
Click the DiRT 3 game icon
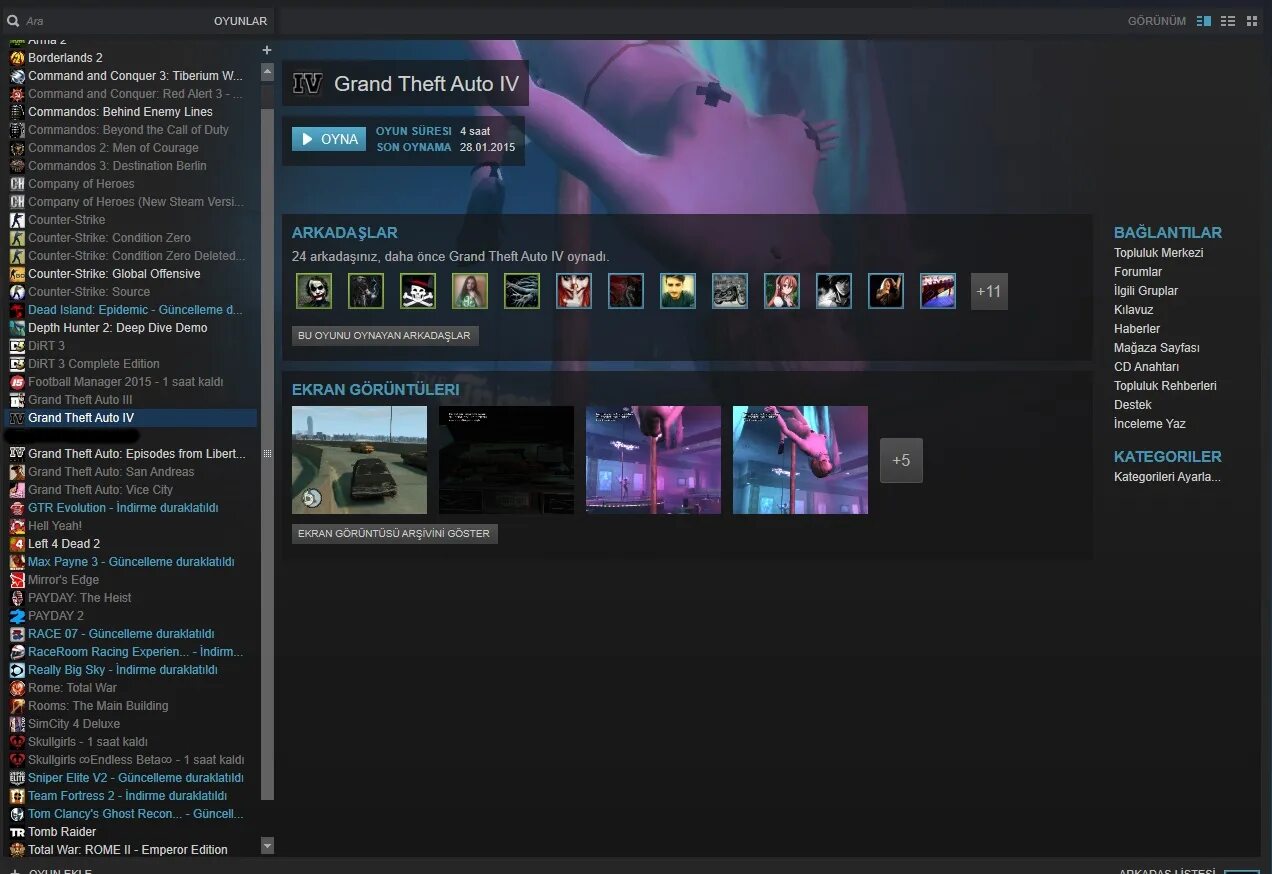point(17,346)
